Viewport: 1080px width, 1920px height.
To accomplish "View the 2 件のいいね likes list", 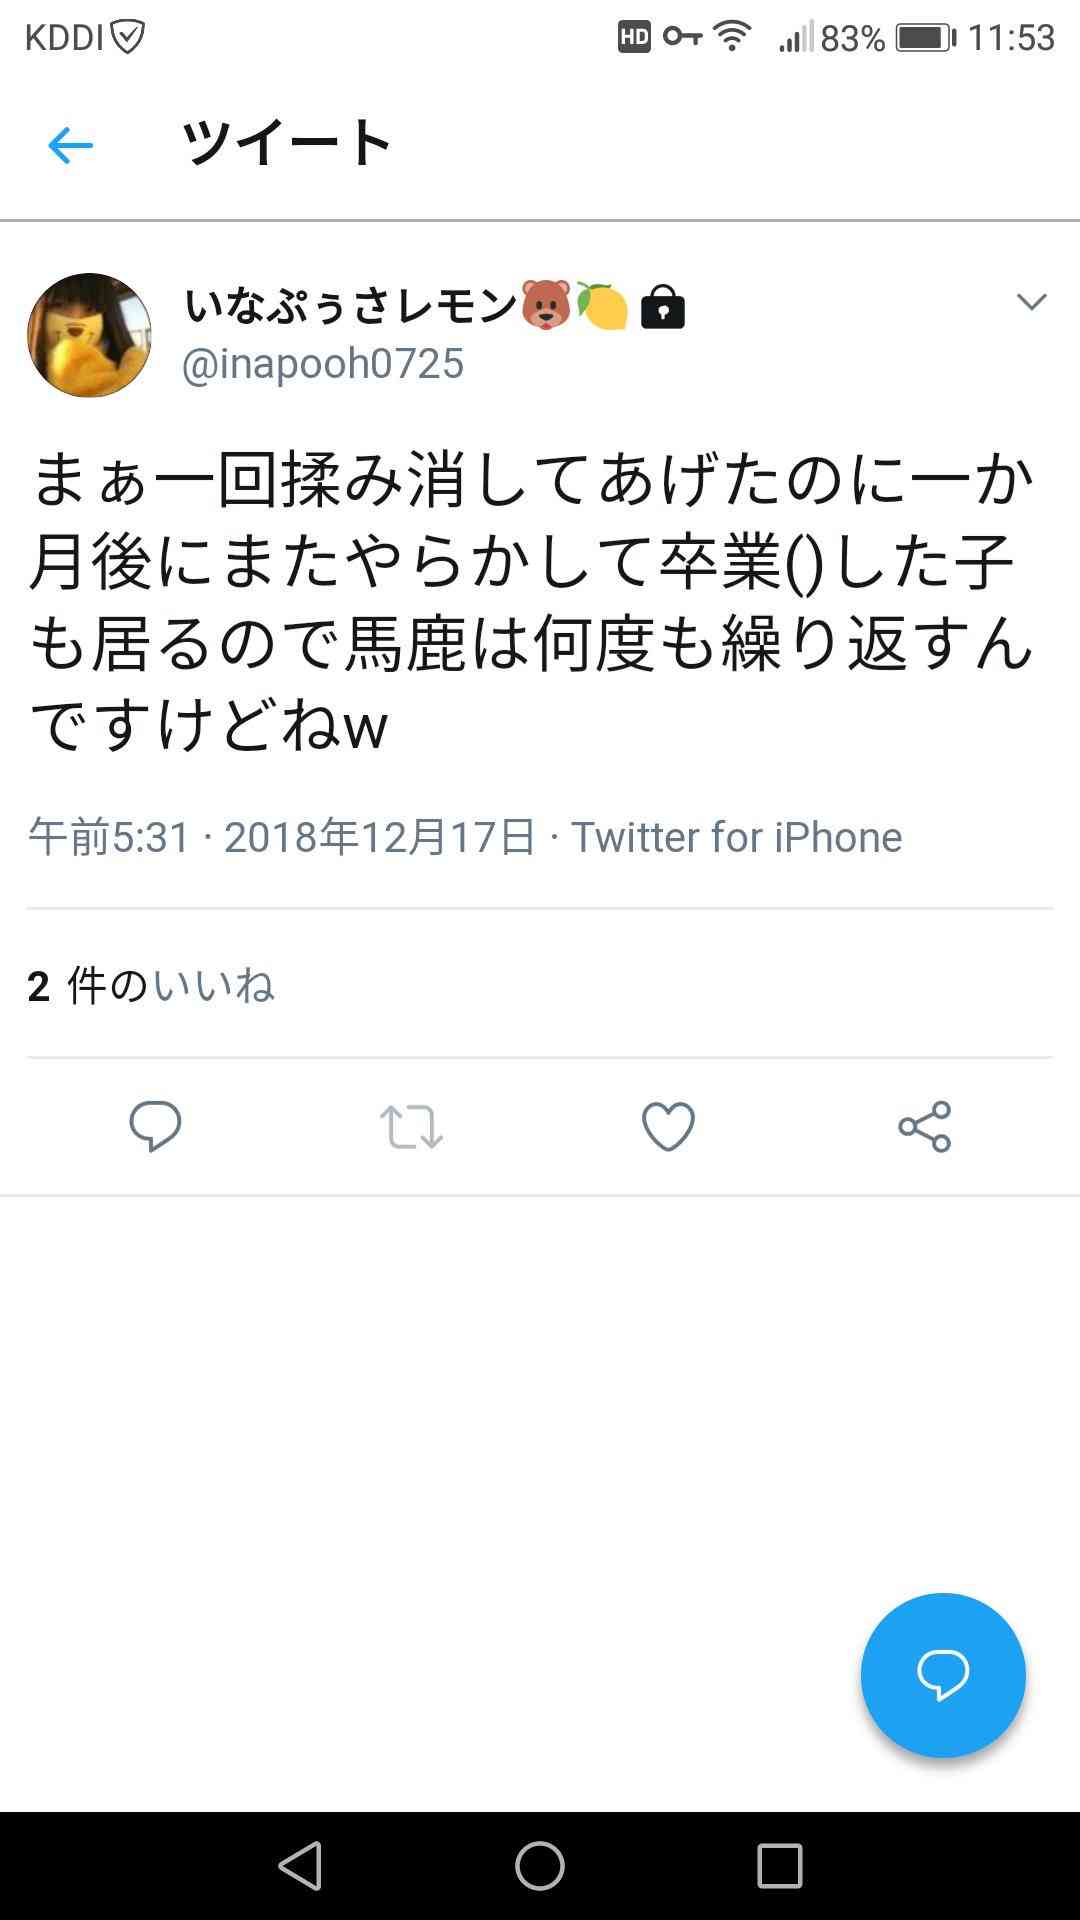I will pos(151,986).
